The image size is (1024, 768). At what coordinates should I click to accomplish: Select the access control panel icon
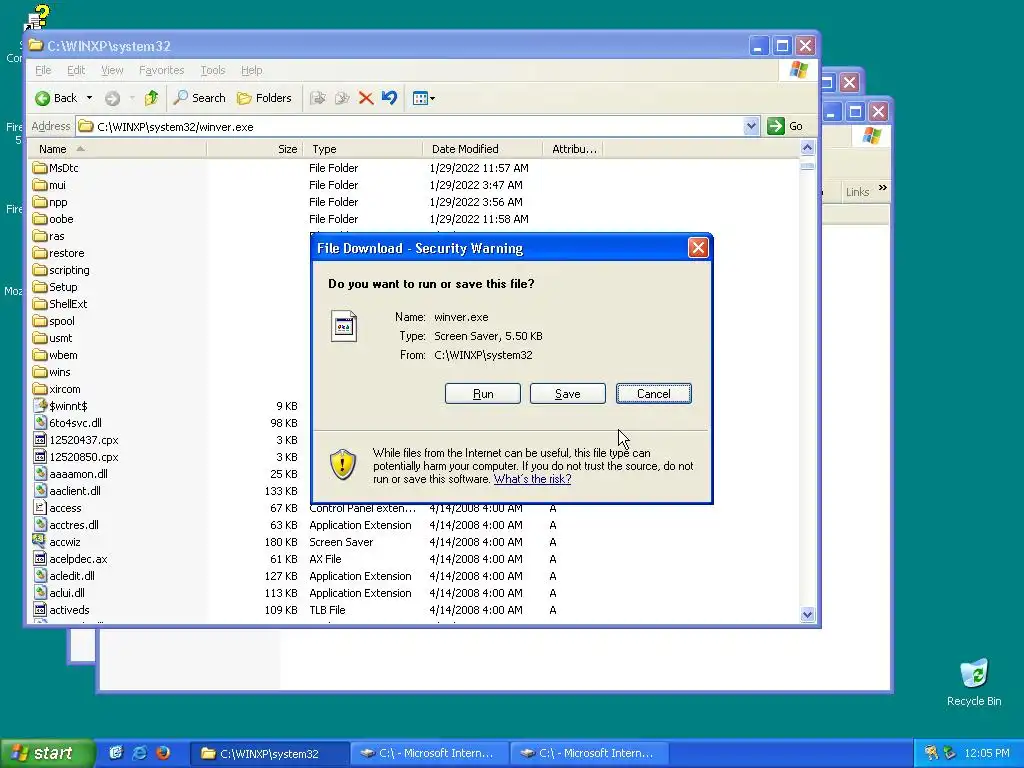(40, 507)
